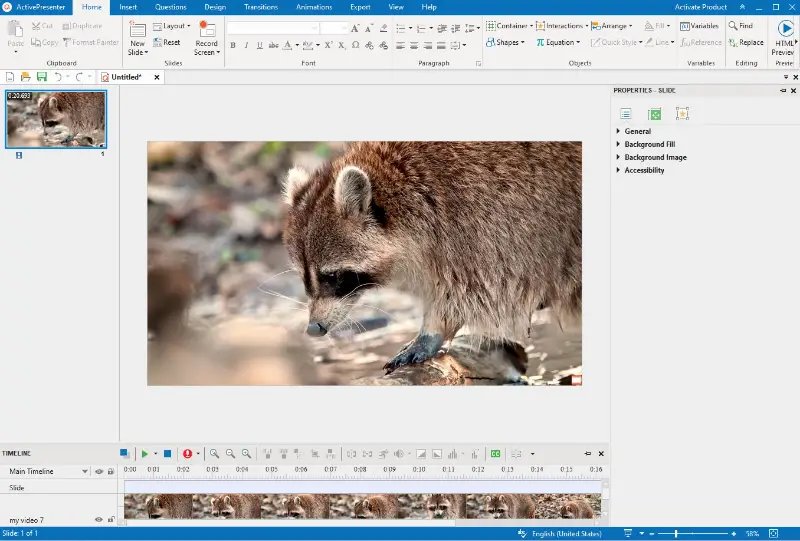Open the Design ribbon tab

coord(215,7)
